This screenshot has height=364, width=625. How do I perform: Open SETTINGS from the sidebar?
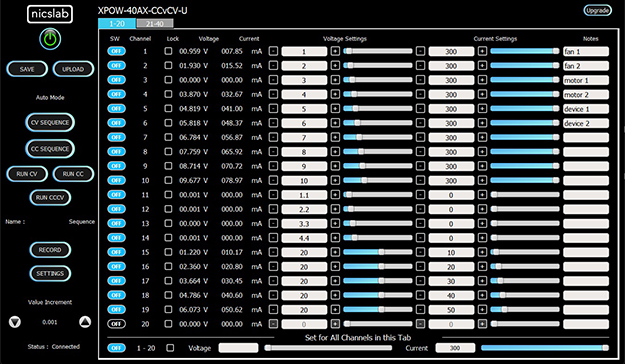[50, 273]
